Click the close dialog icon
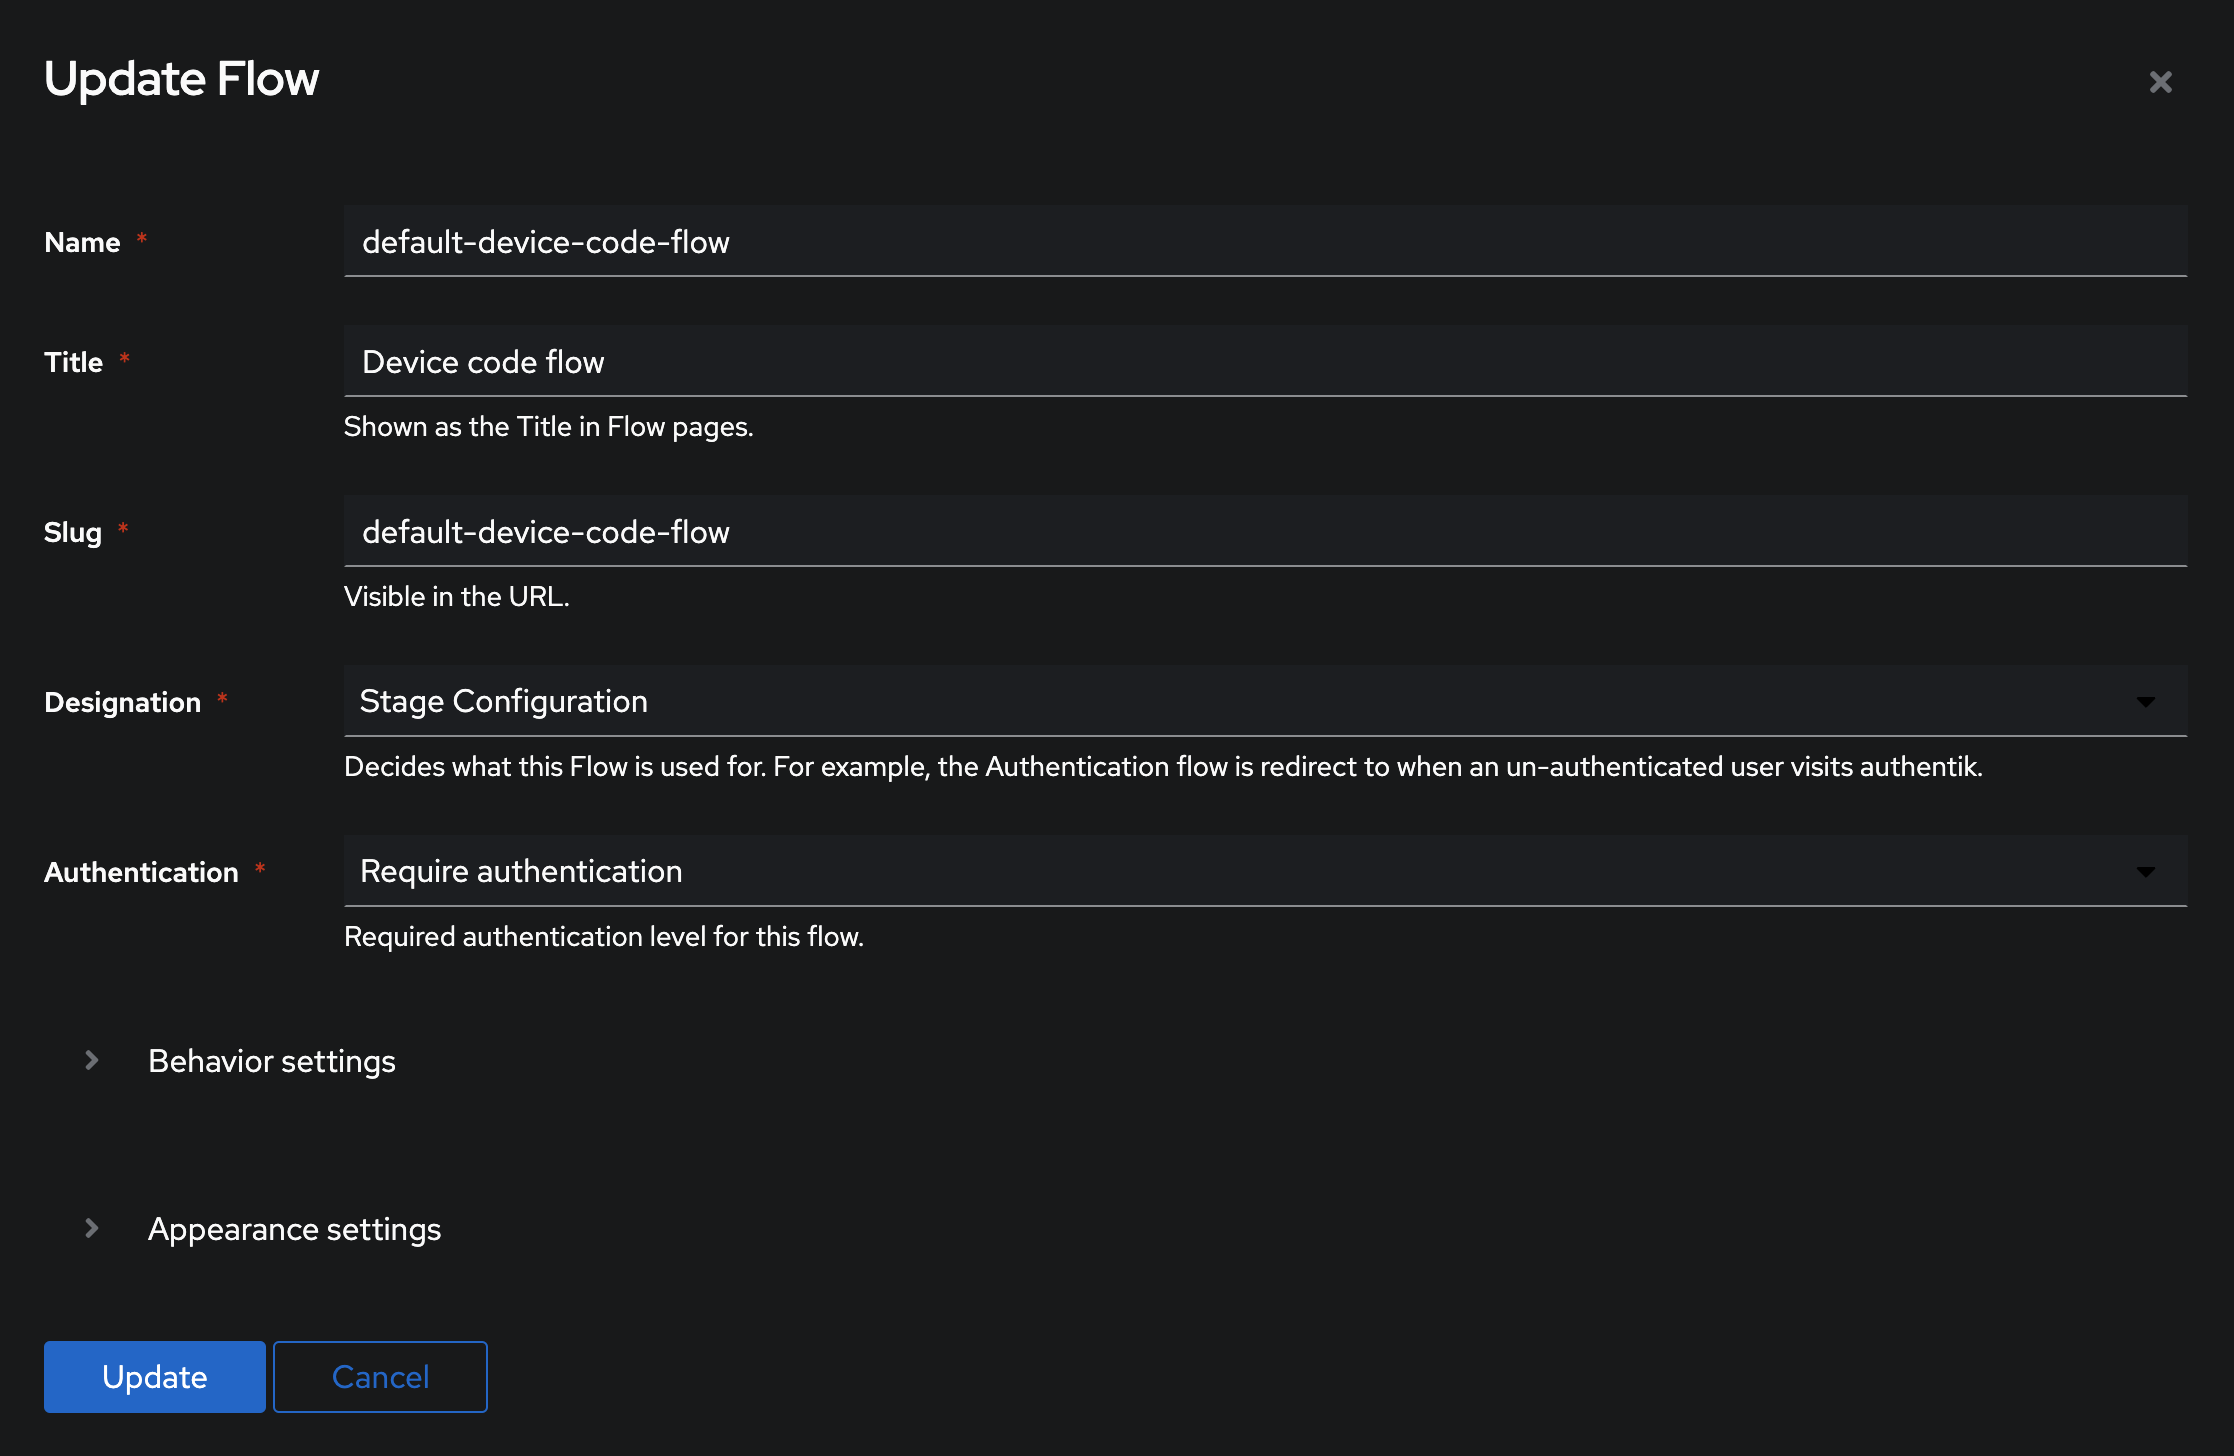Viewport: 2234px width, 1456px height. tap(2161, 81)
